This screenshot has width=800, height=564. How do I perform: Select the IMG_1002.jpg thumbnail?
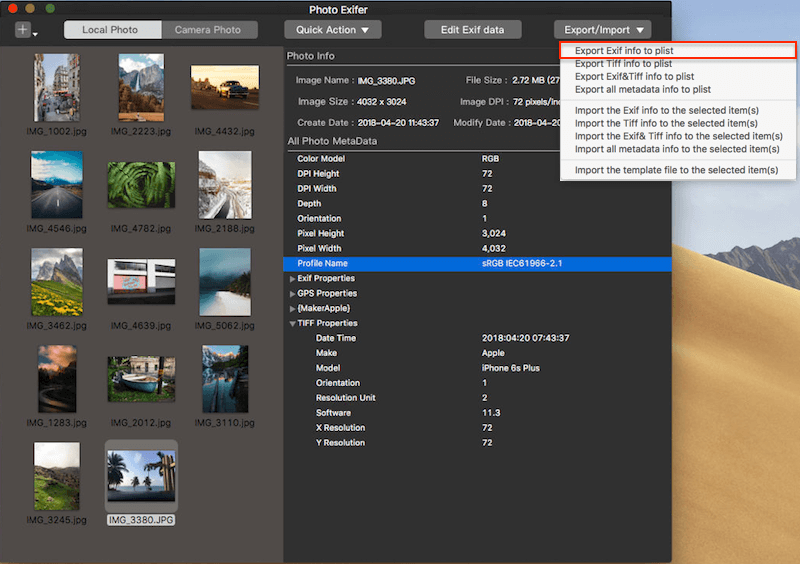click(x=57, y=87)
